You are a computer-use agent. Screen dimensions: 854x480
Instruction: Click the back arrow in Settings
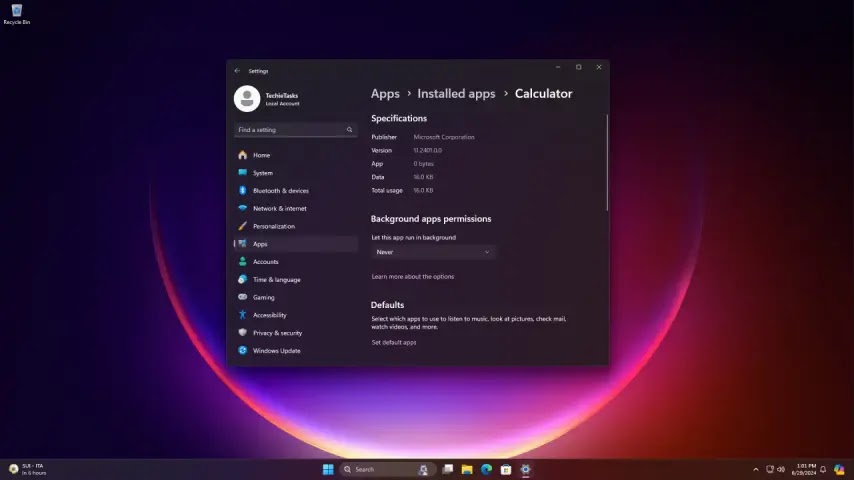pos(237,71)
